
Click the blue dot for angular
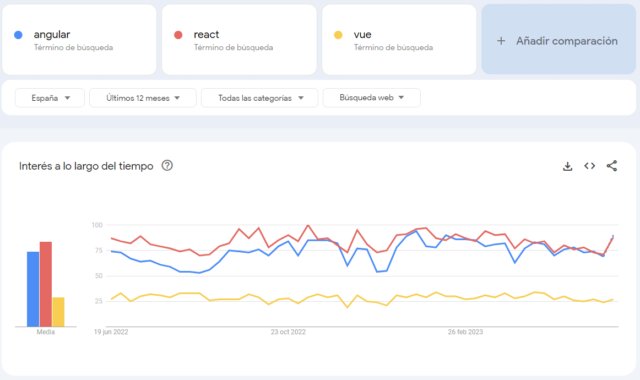click(18, 35)
